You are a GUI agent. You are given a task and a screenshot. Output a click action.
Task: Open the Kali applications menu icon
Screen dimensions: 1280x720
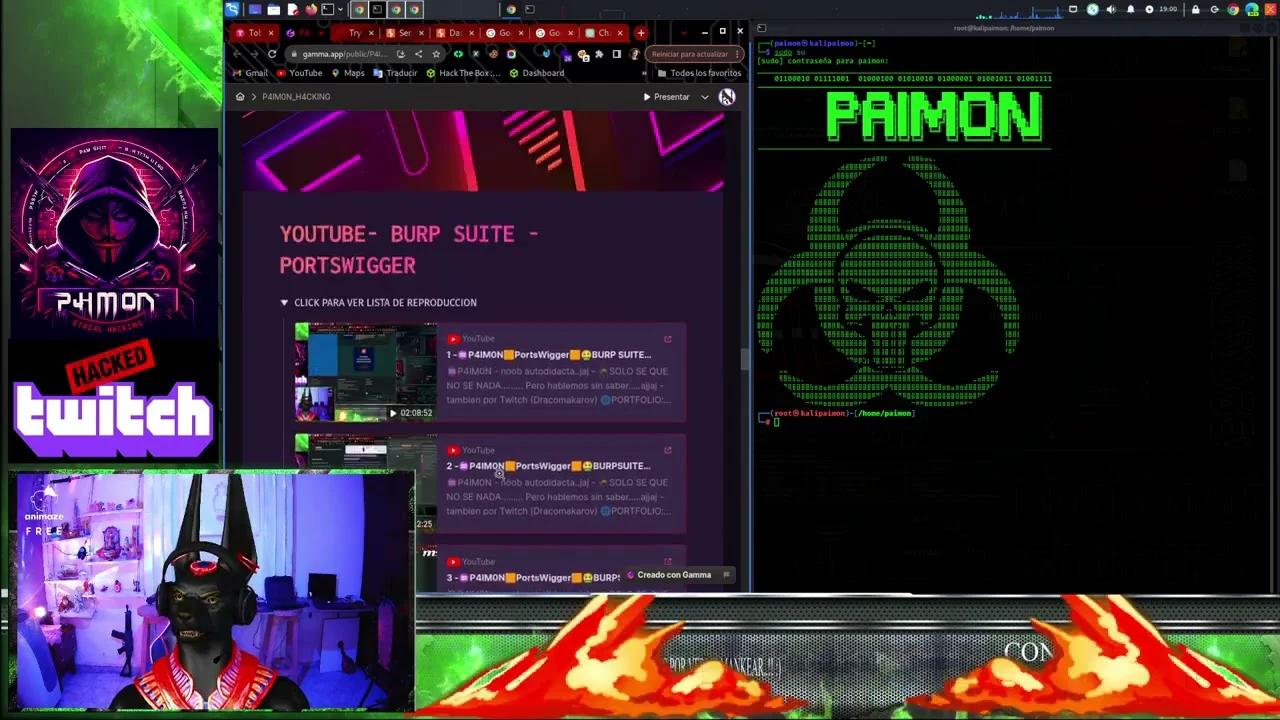click(x=233, y=10)
